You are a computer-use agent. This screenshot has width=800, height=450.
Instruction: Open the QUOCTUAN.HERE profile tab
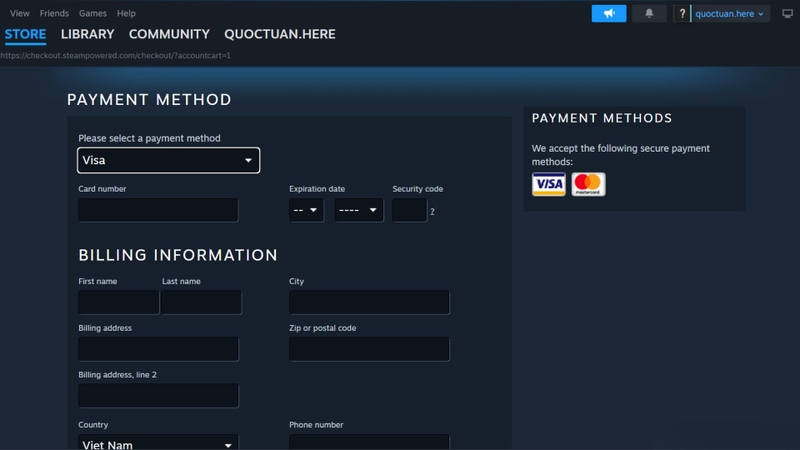click(x=280, y=34)
